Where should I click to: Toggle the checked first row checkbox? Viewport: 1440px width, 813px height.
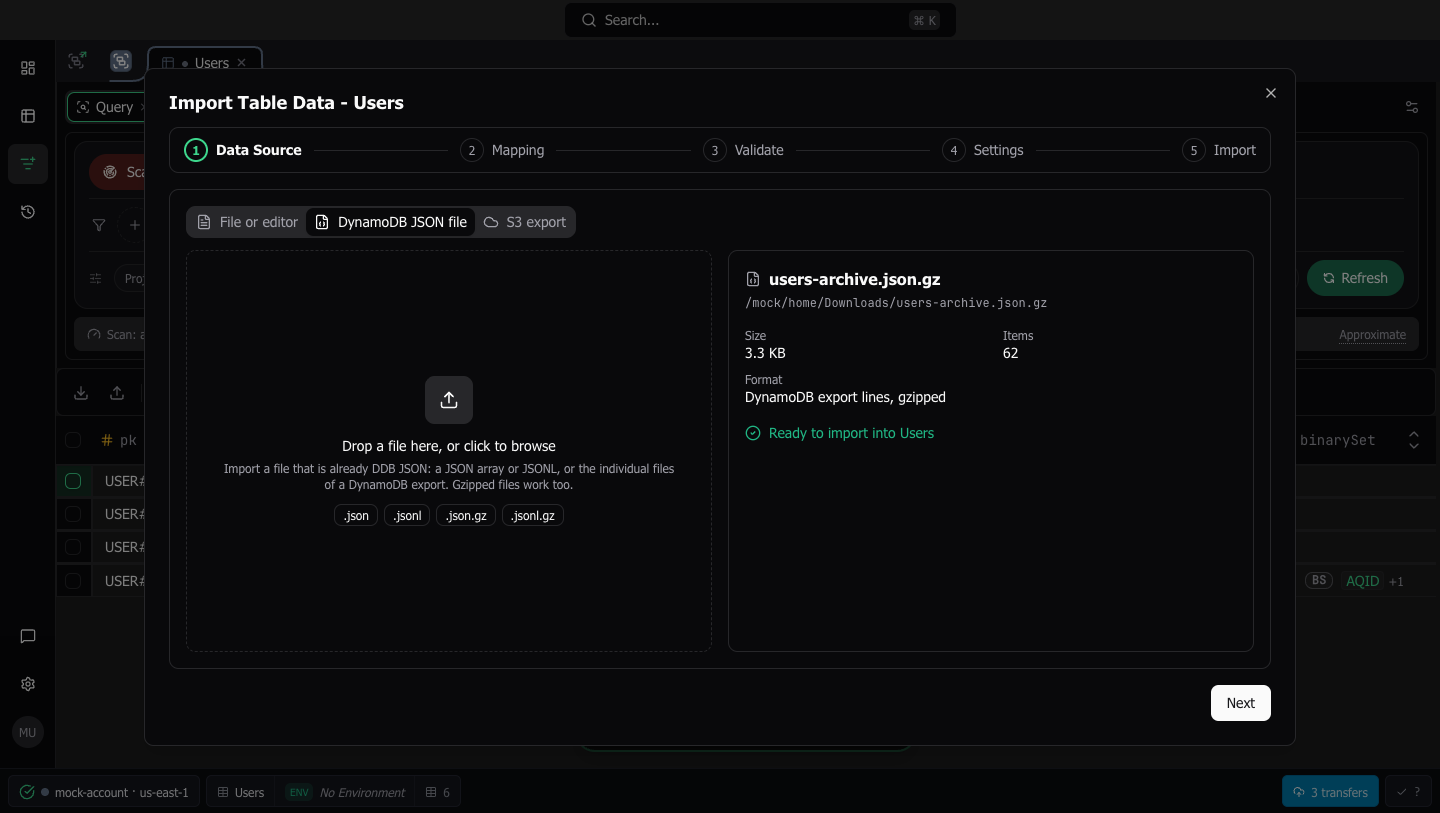73,481
